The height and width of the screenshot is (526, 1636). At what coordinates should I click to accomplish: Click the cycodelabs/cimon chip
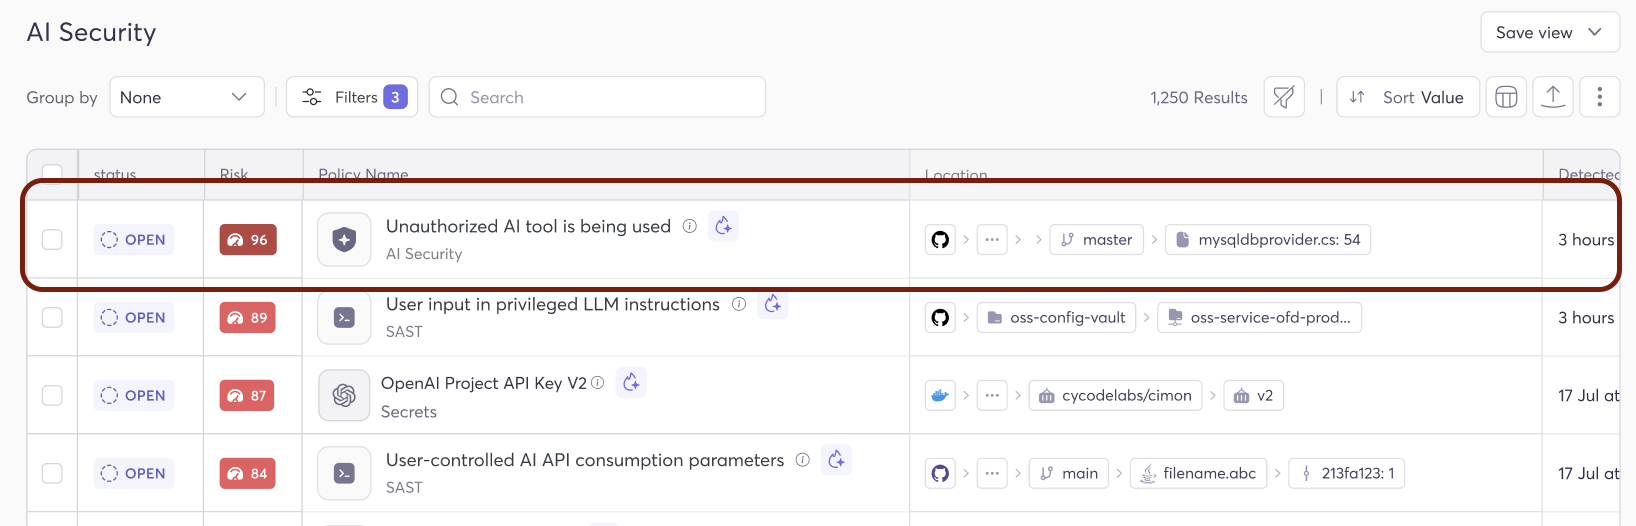[1115, 396]
